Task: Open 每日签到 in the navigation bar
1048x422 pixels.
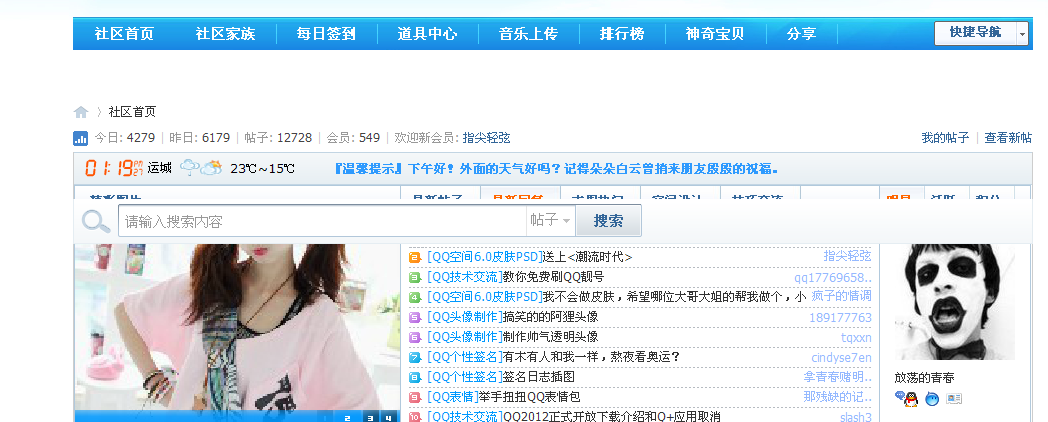Action: click(326, 33)
